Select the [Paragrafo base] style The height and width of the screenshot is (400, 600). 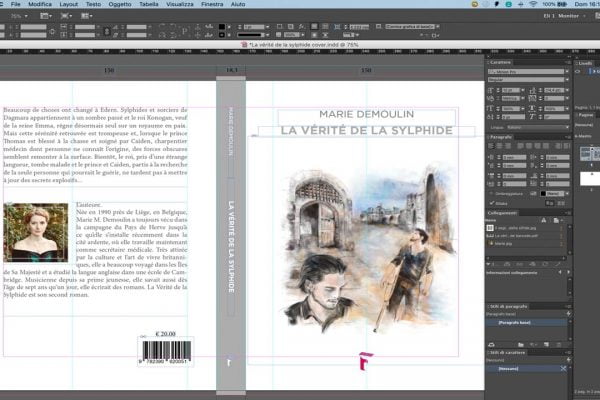527,323
